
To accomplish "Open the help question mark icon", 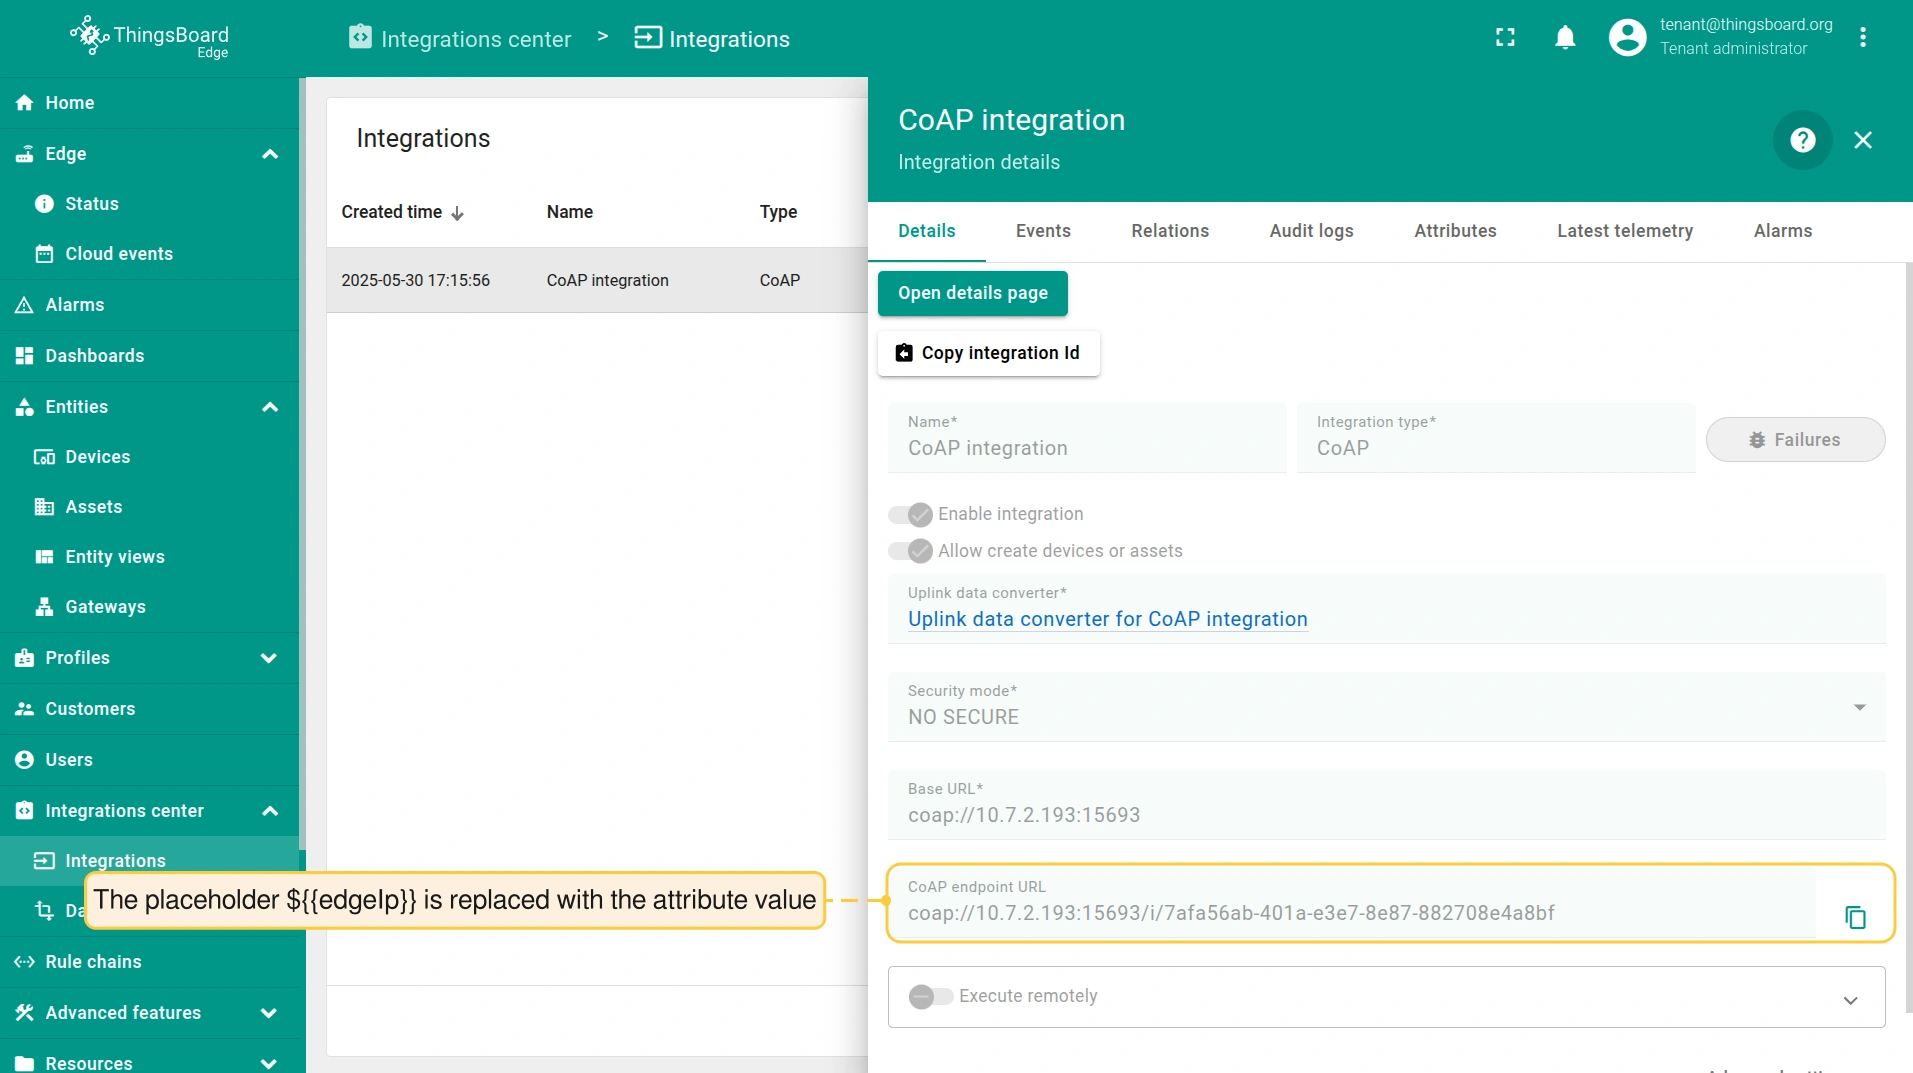I will coord(1802,140).
